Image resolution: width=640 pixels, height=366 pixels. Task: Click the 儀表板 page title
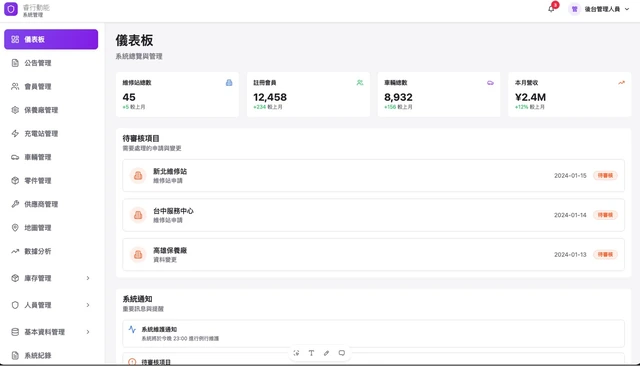(x=134, y=40)
